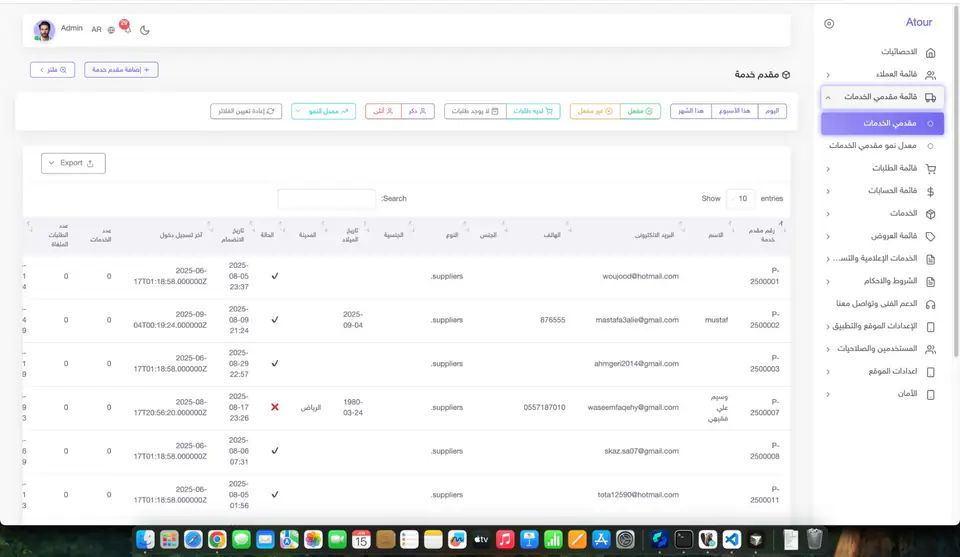Click the فلتر filter button
This screenshot has width=960, height=557.
53,70
